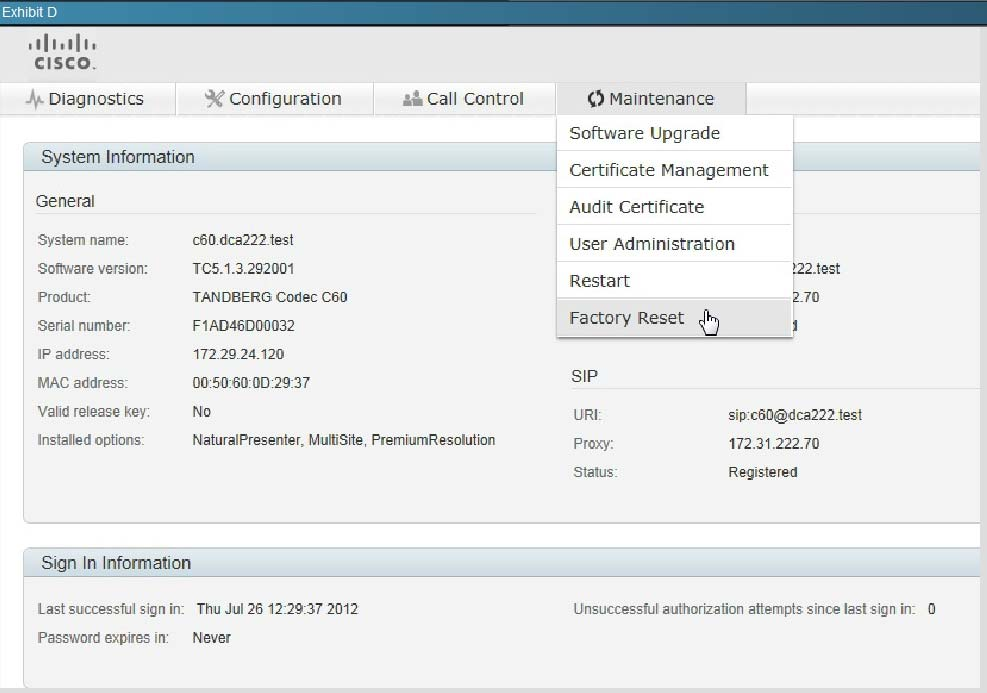Viewport: 987px width, 693px height.
Task: Click the Cisco logo
Action: (63, 52)
